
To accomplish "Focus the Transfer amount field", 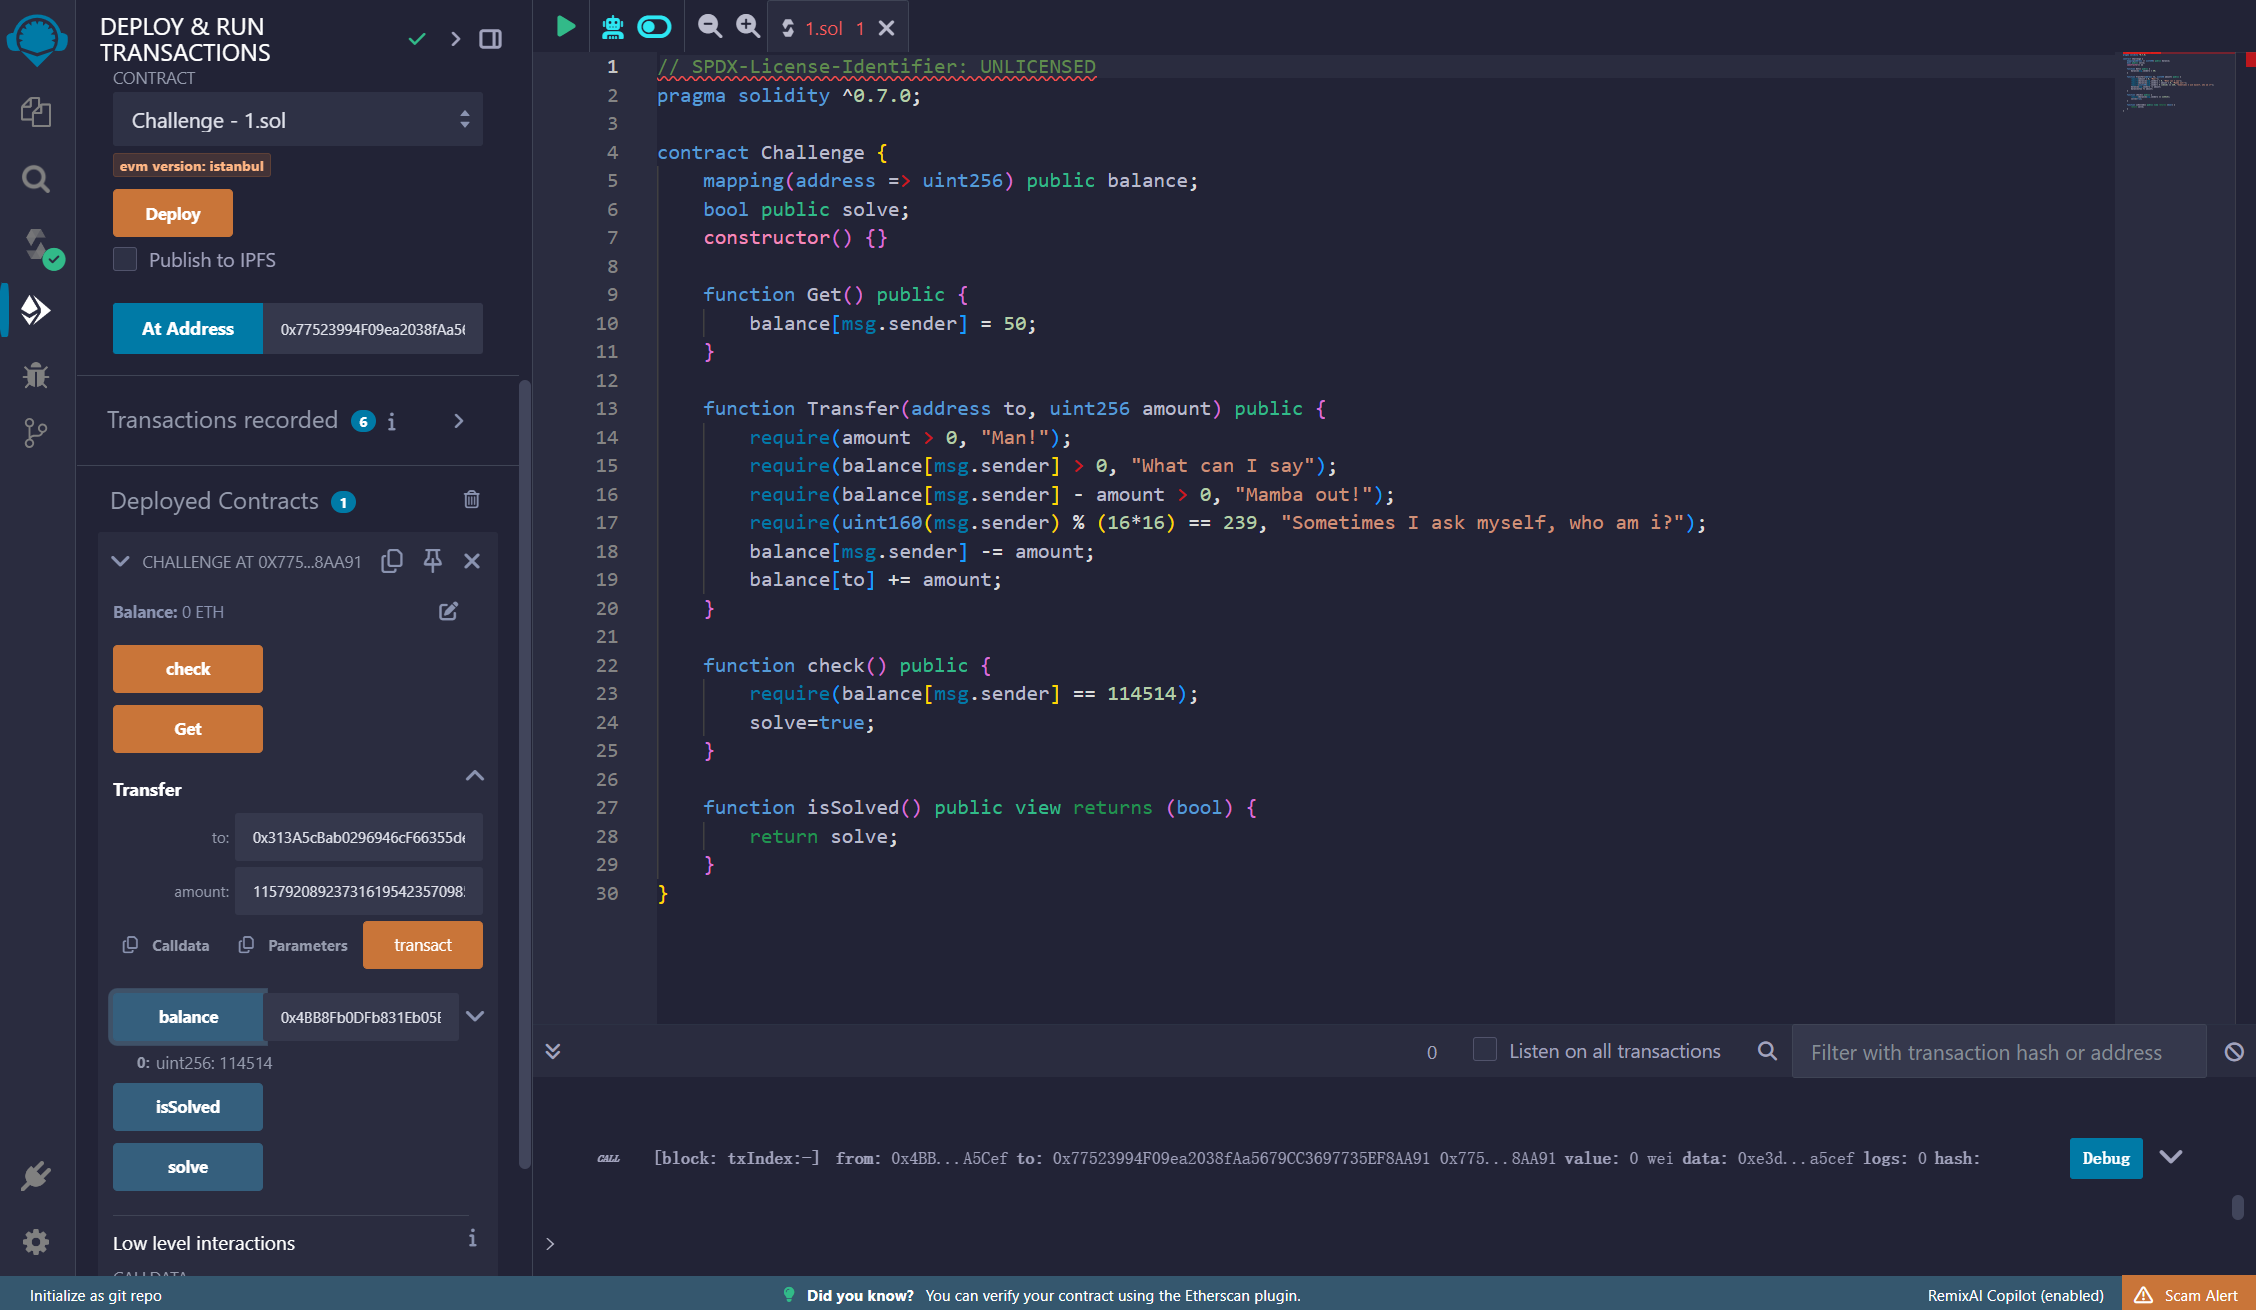I will click(359, 891).
